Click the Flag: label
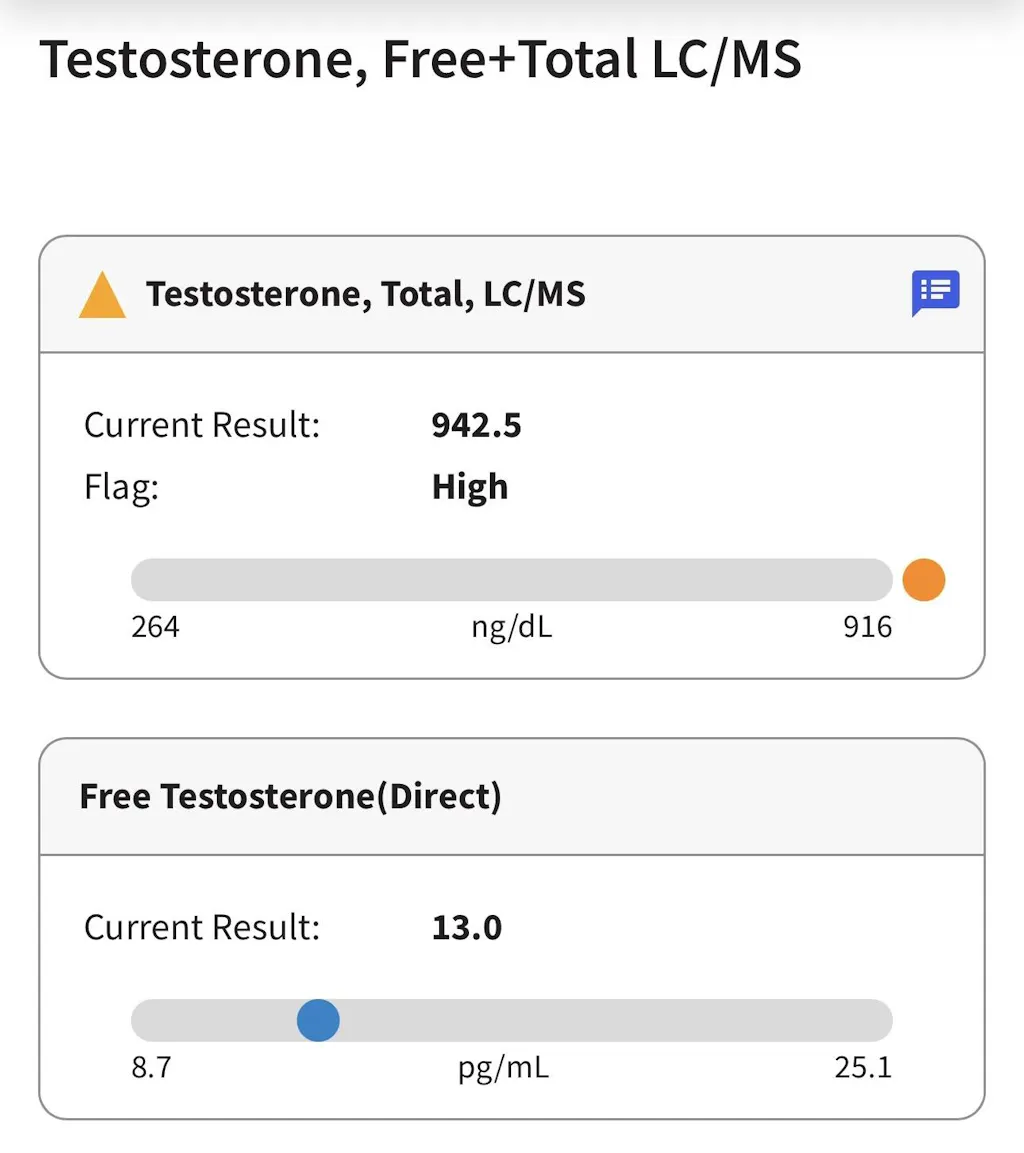 (121, 487)
